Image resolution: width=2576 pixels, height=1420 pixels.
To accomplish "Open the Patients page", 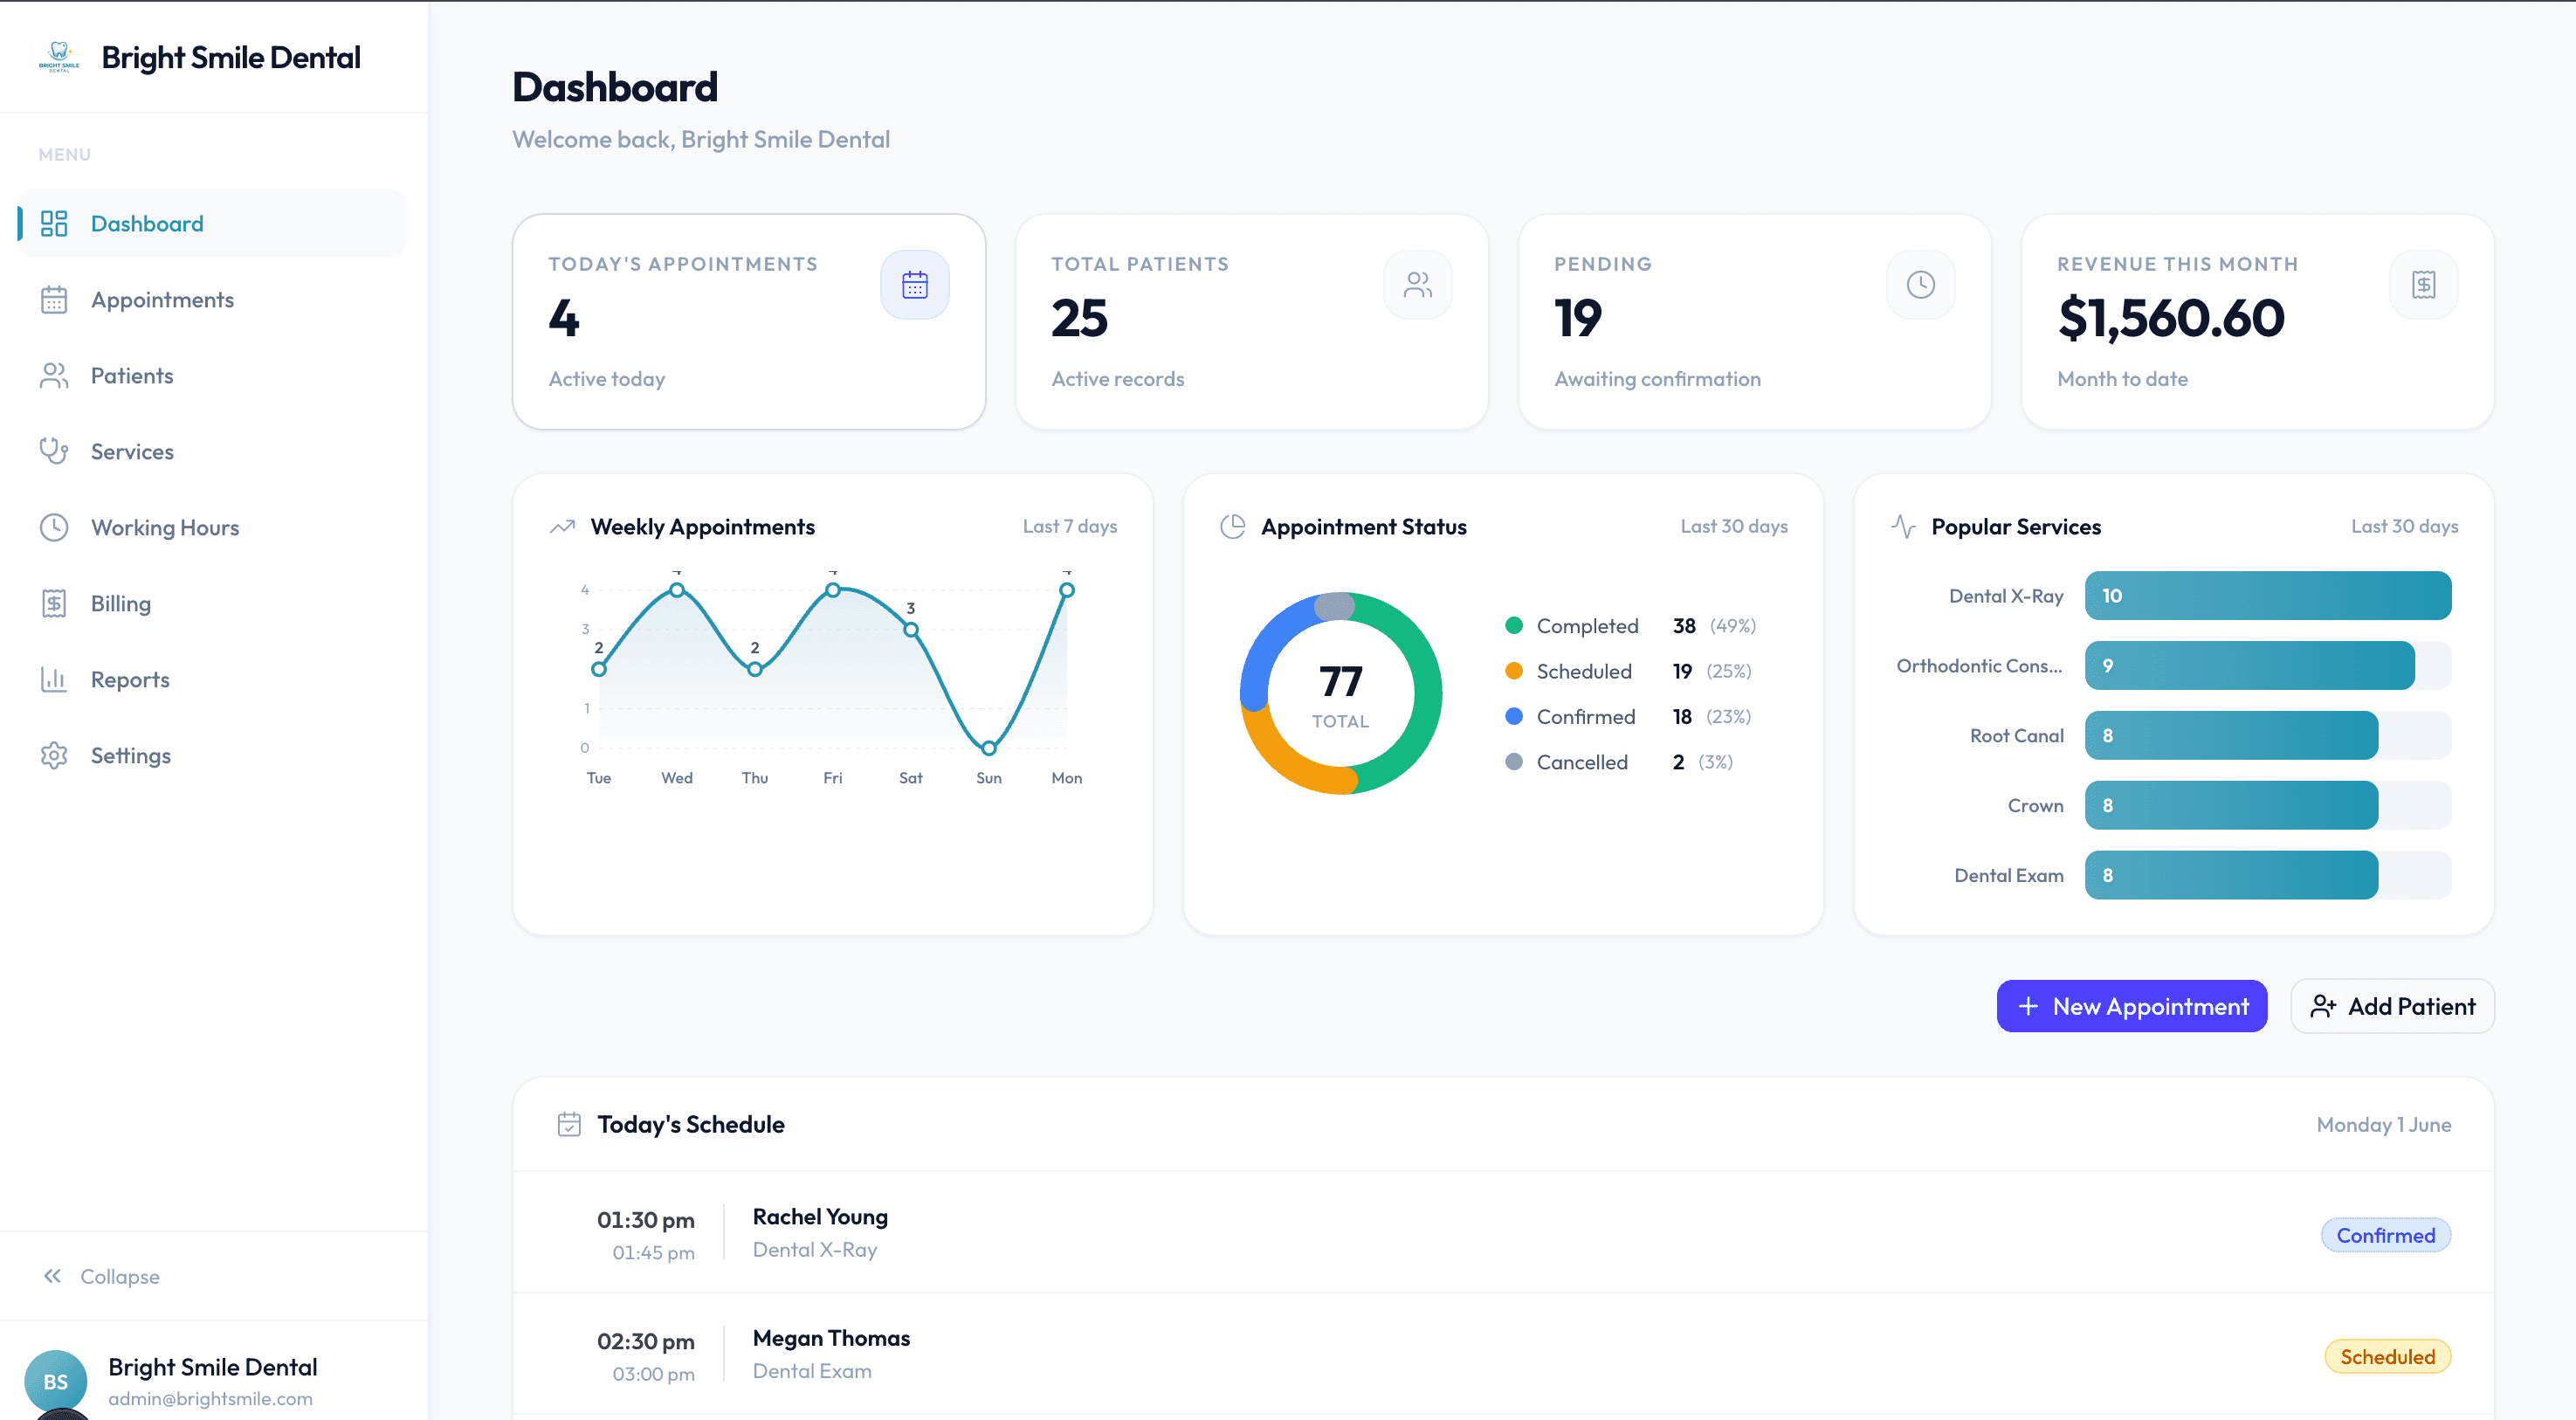I will [x=212, y=375].
